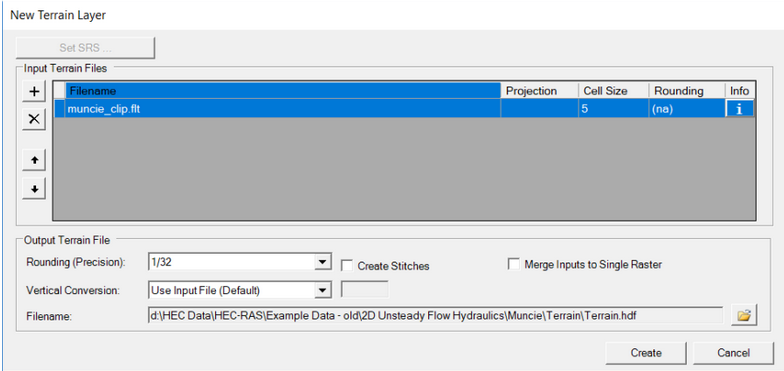Click the Rounding column header
784x371 pixels.
coord(686,90)
